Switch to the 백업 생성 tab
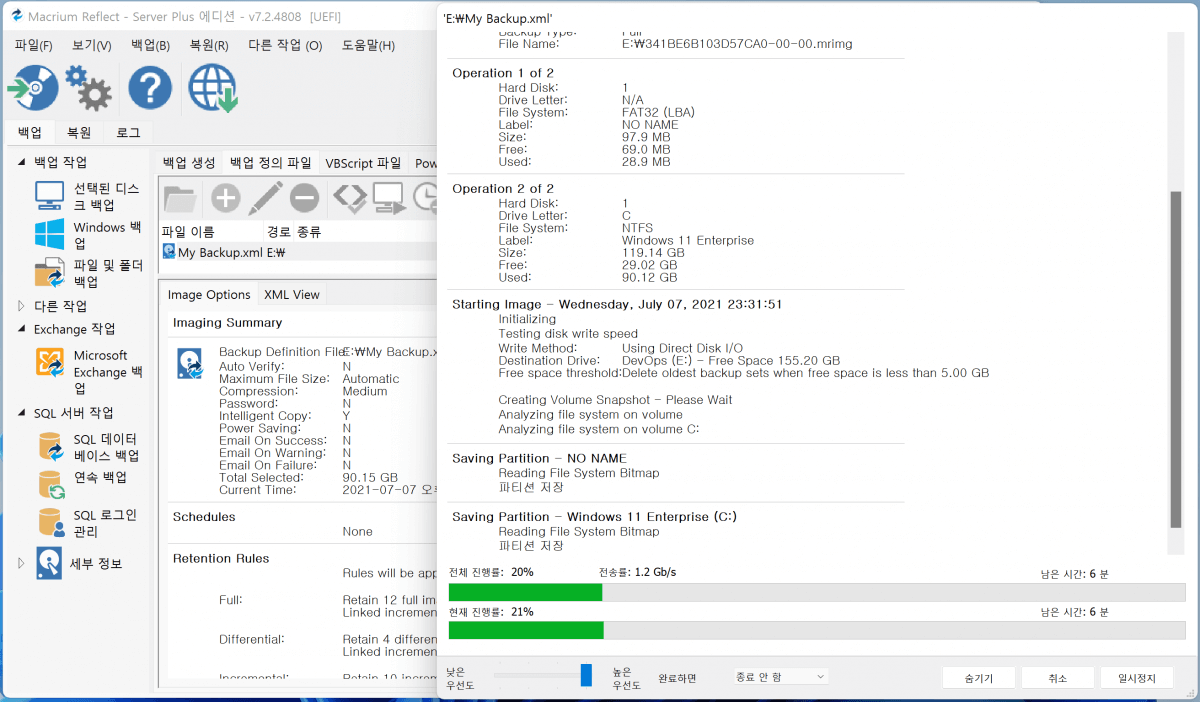 click(189, 163)
